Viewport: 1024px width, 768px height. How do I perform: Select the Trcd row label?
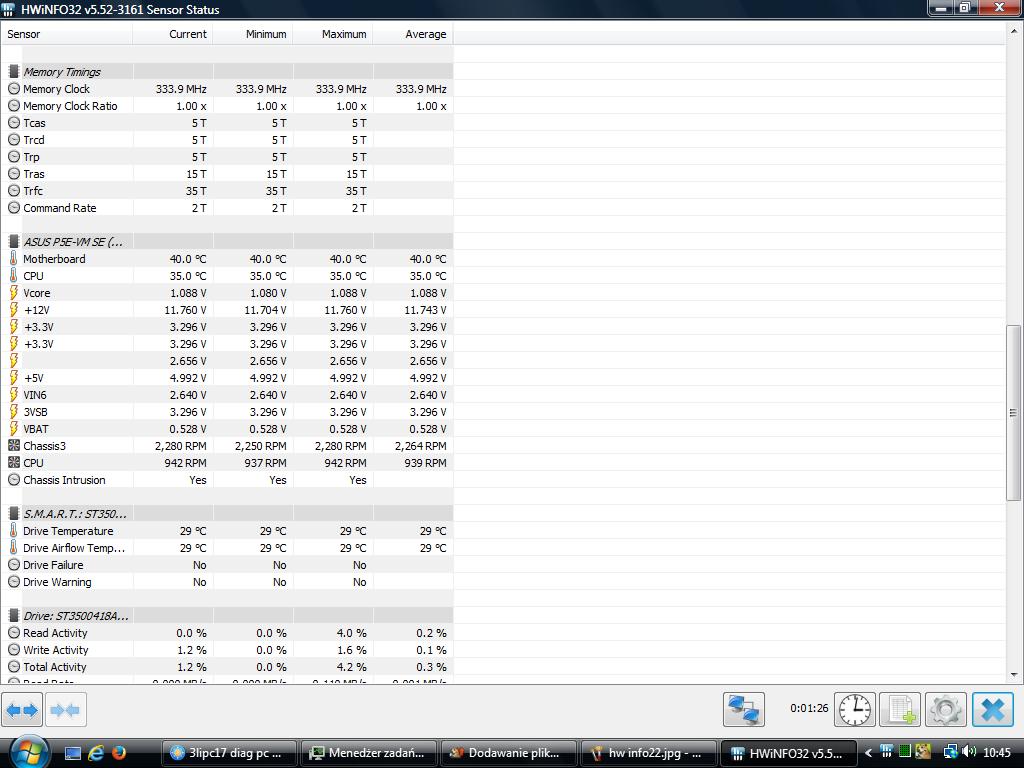34,140
